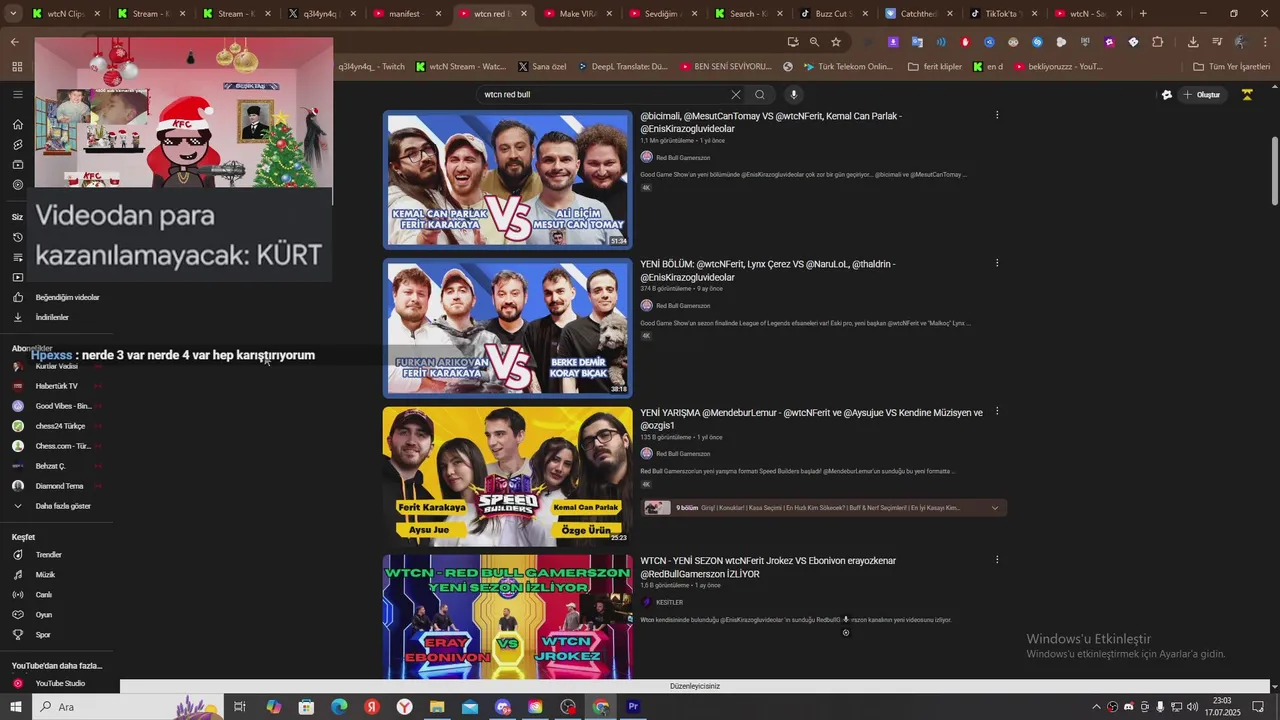Image resolution: width=1280 pixels, height=720 pixels.
Task: Open a new browser tab
Action: tap(1143, 14)
